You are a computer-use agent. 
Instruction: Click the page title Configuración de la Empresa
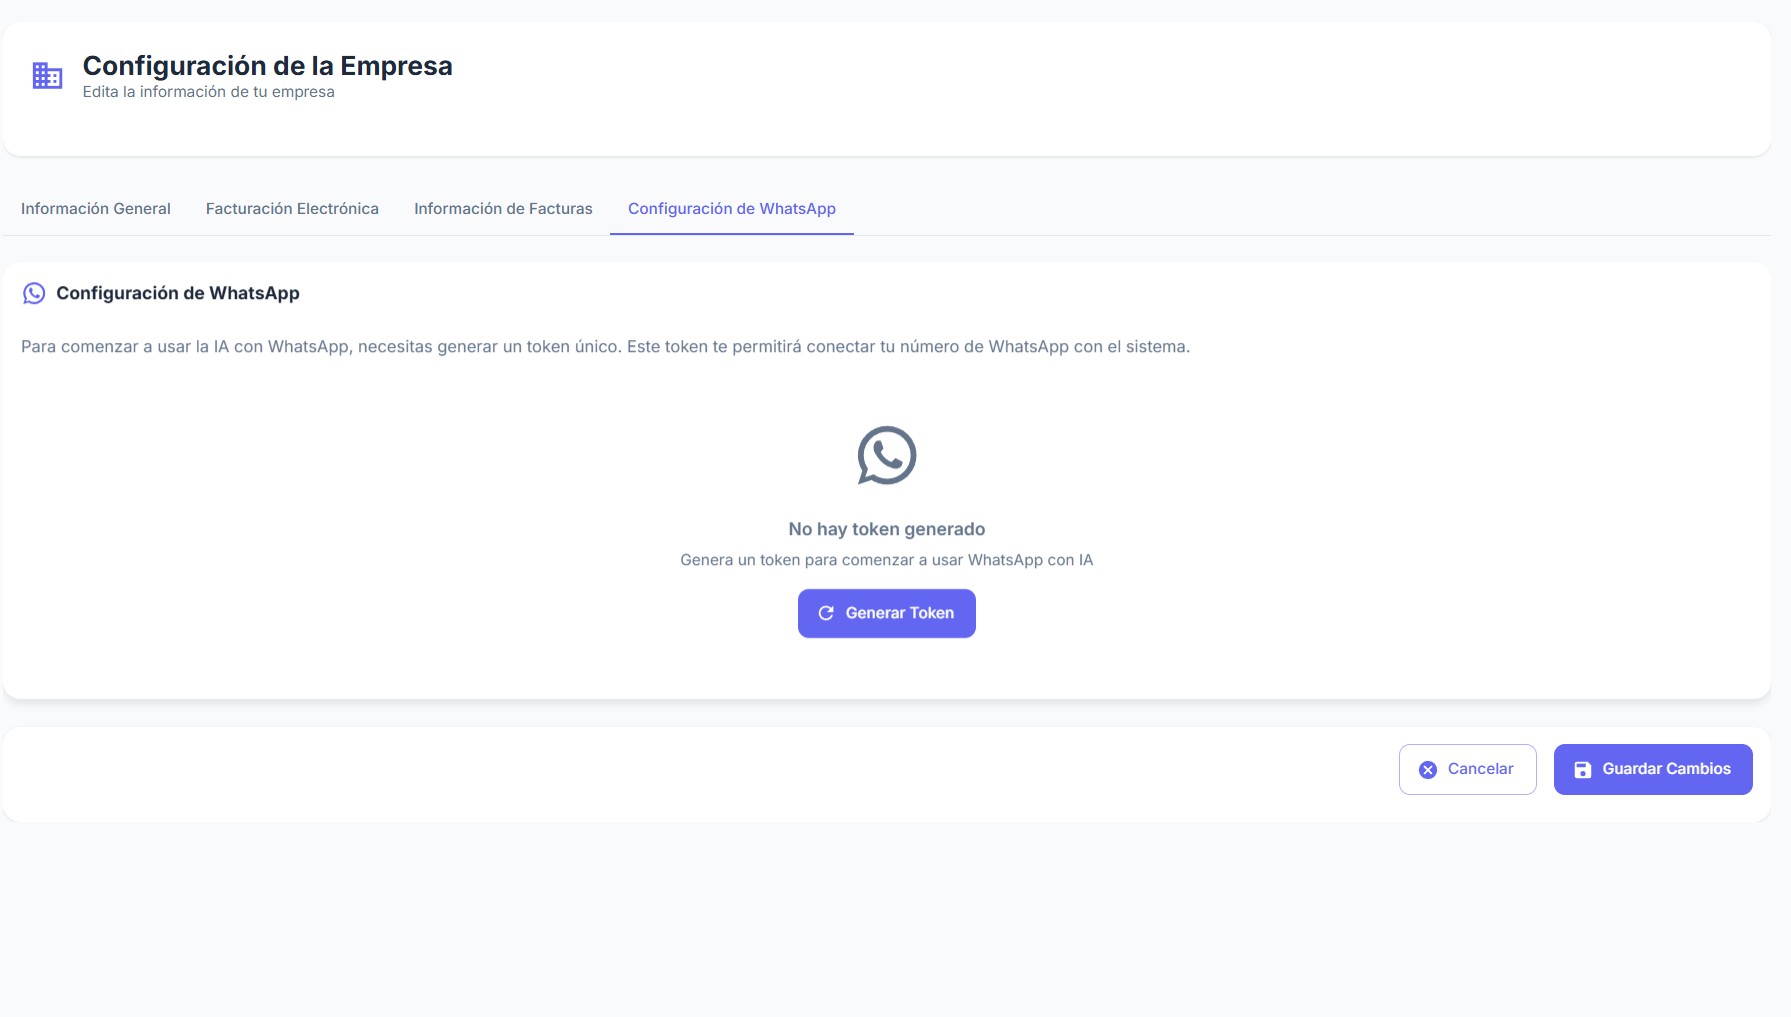268,66
